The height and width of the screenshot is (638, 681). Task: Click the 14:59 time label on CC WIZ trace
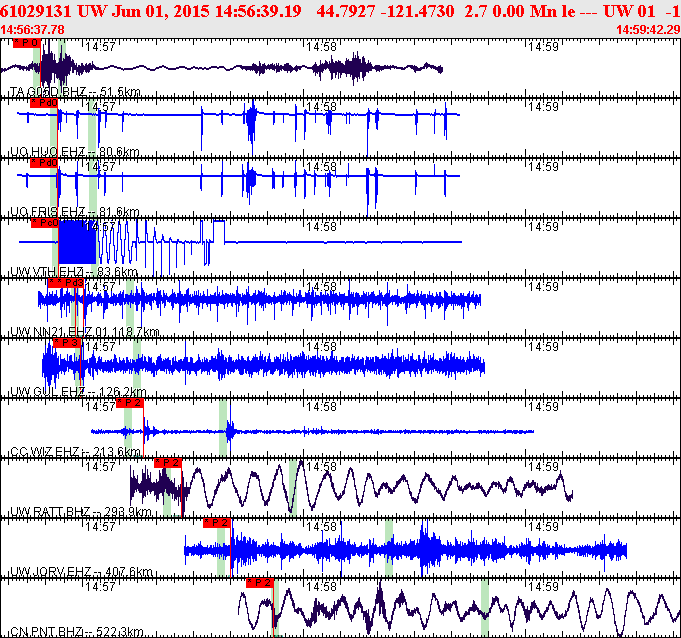tap(543, 407)
